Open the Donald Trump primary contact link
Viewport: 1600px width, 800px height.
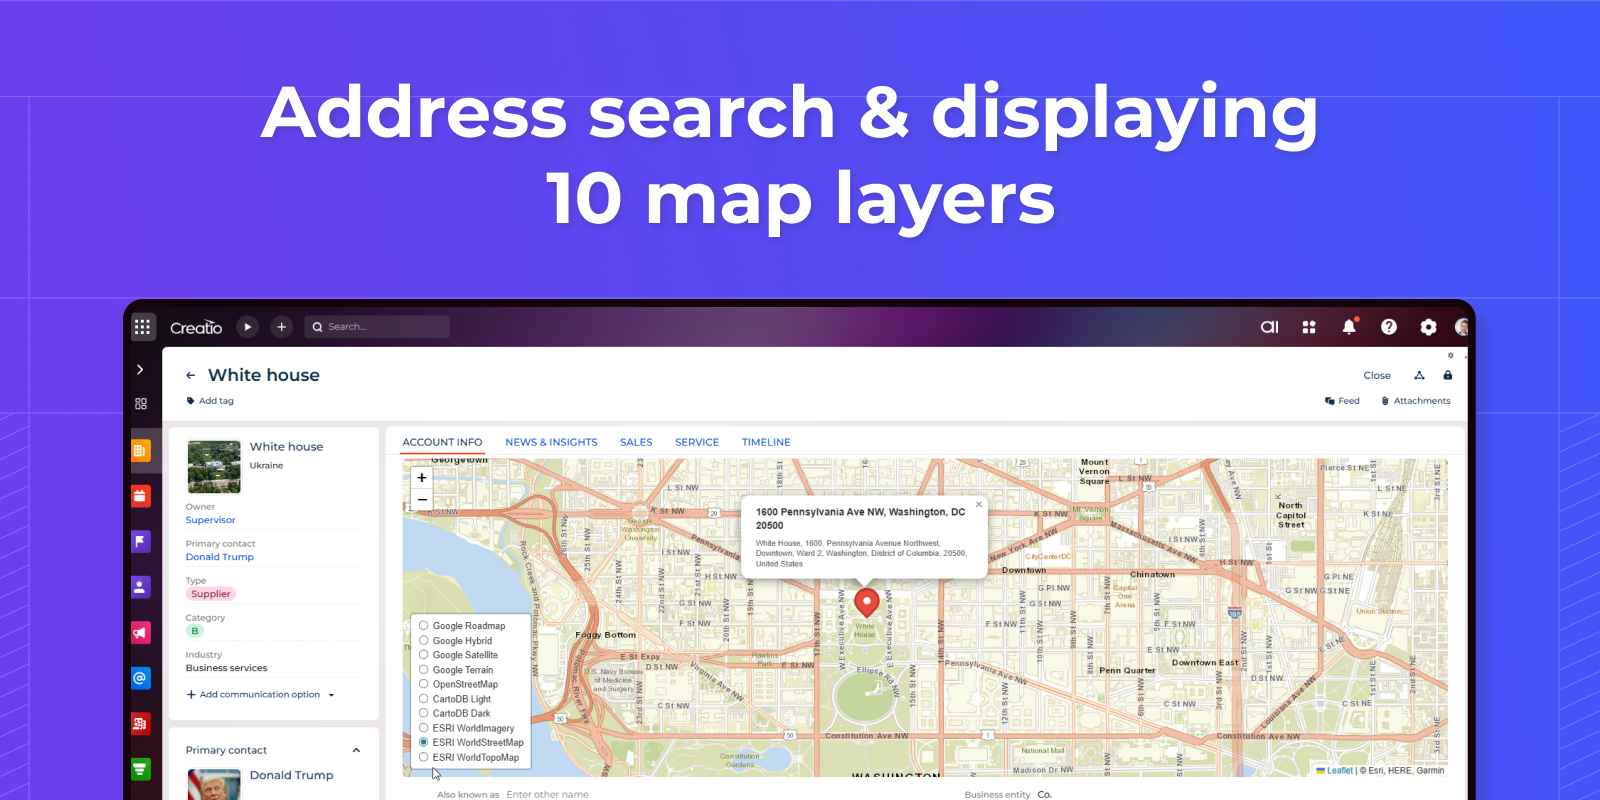coord(220,557)
